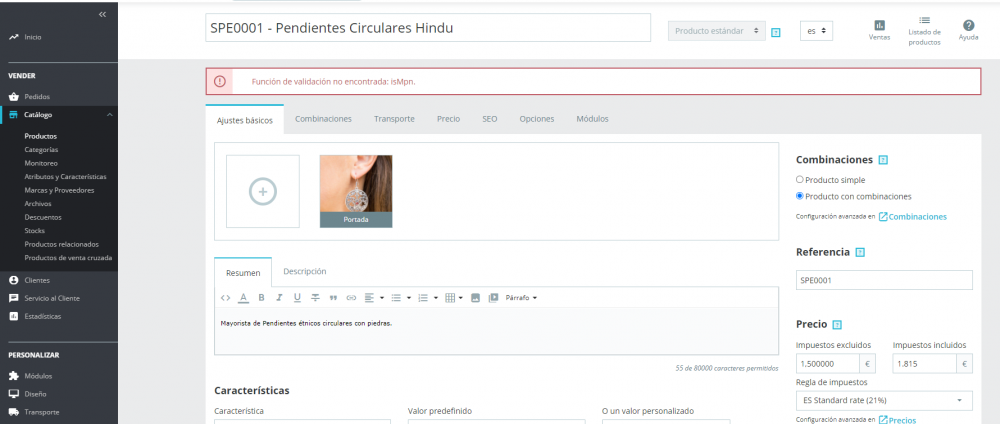Switch to SEO tab
Image resolution: width=1000 pixels, height=424 pixels.
pyautogui.click(x=490, y=119)
